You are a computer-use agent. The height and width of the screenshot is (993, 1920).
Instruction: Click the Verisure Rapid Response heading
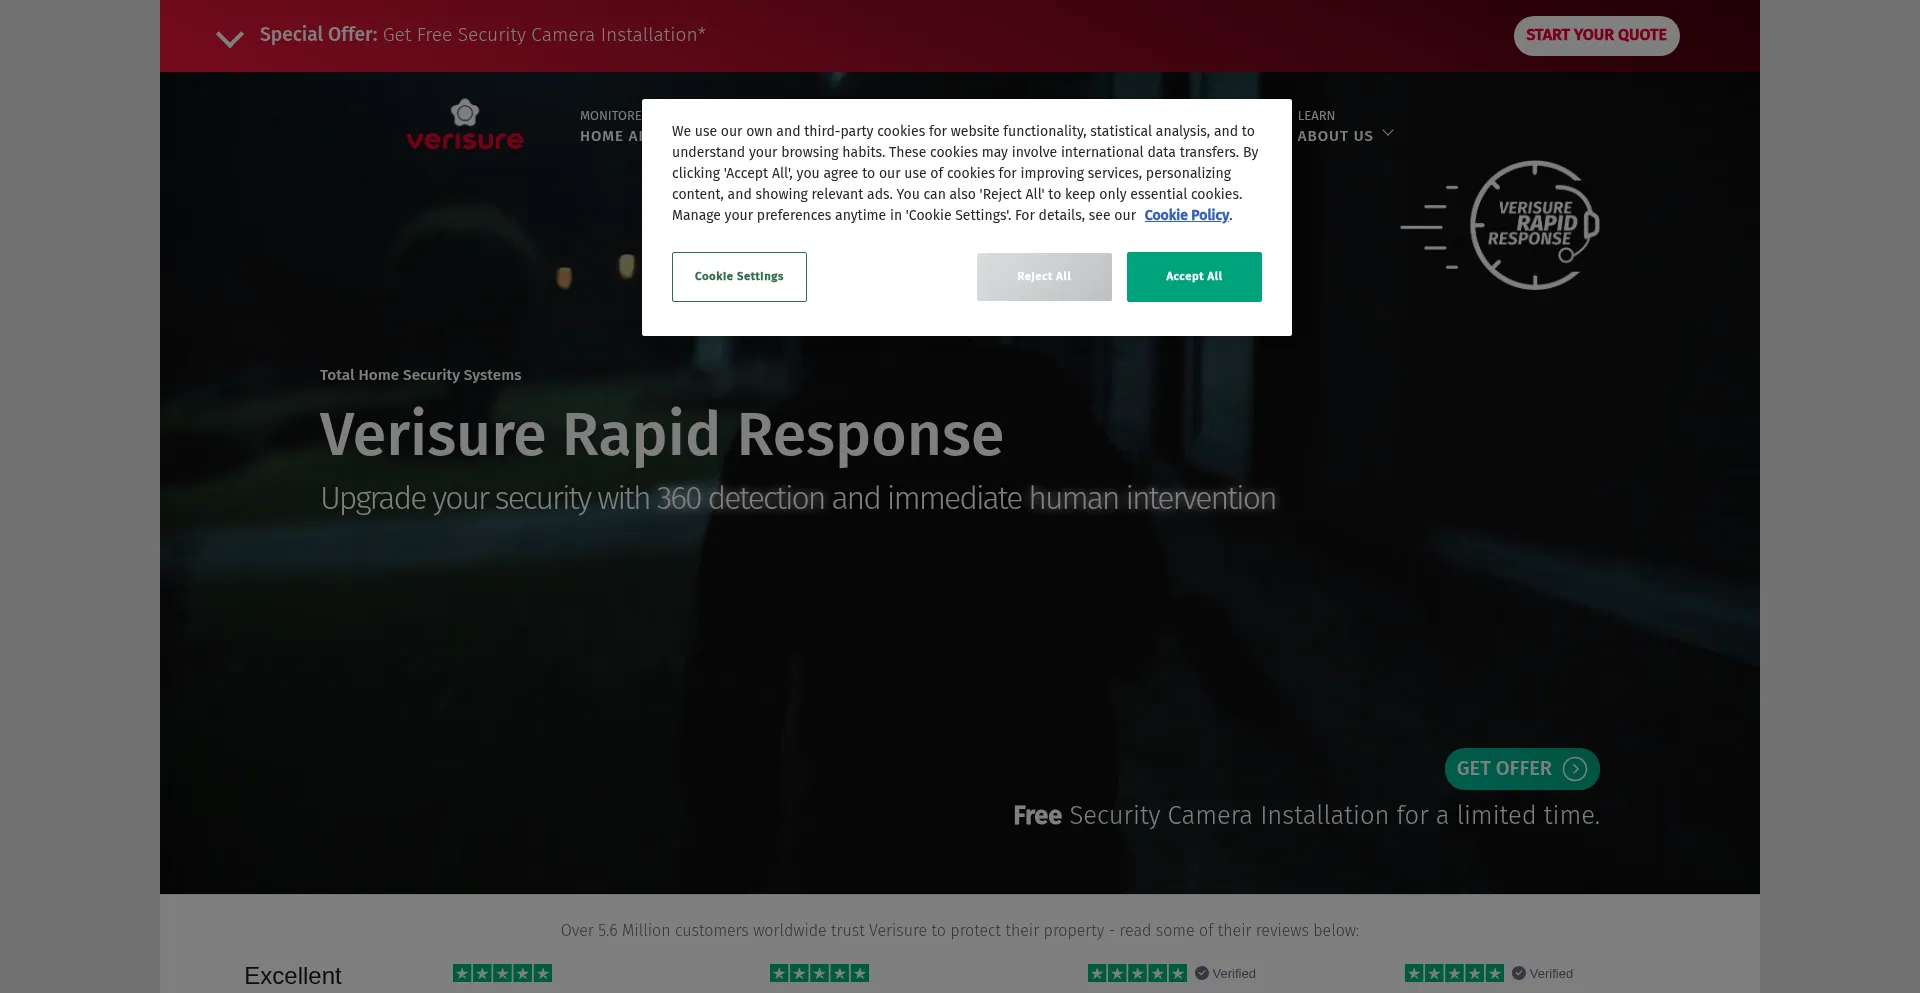click(x=661, y=435)
